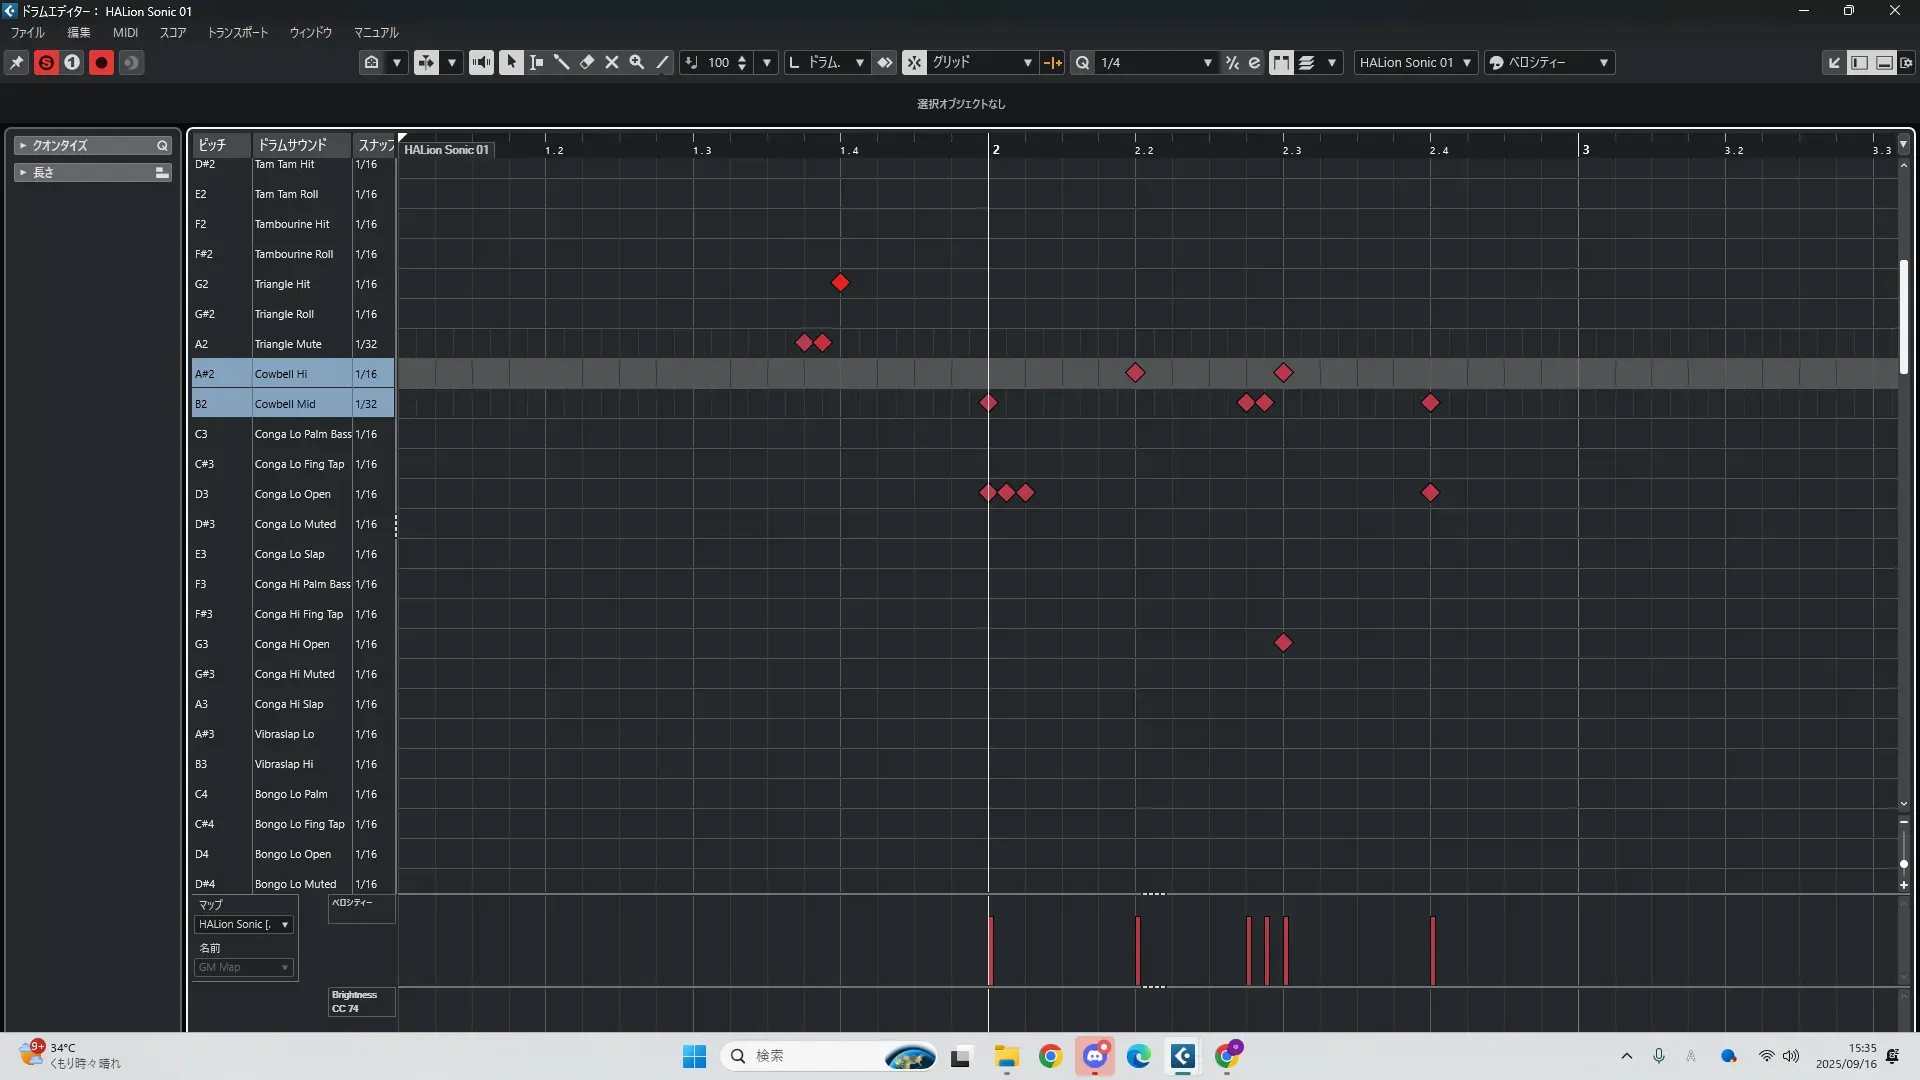
Task: Select the Zoom magnifier tool
Action: (637, 62)
